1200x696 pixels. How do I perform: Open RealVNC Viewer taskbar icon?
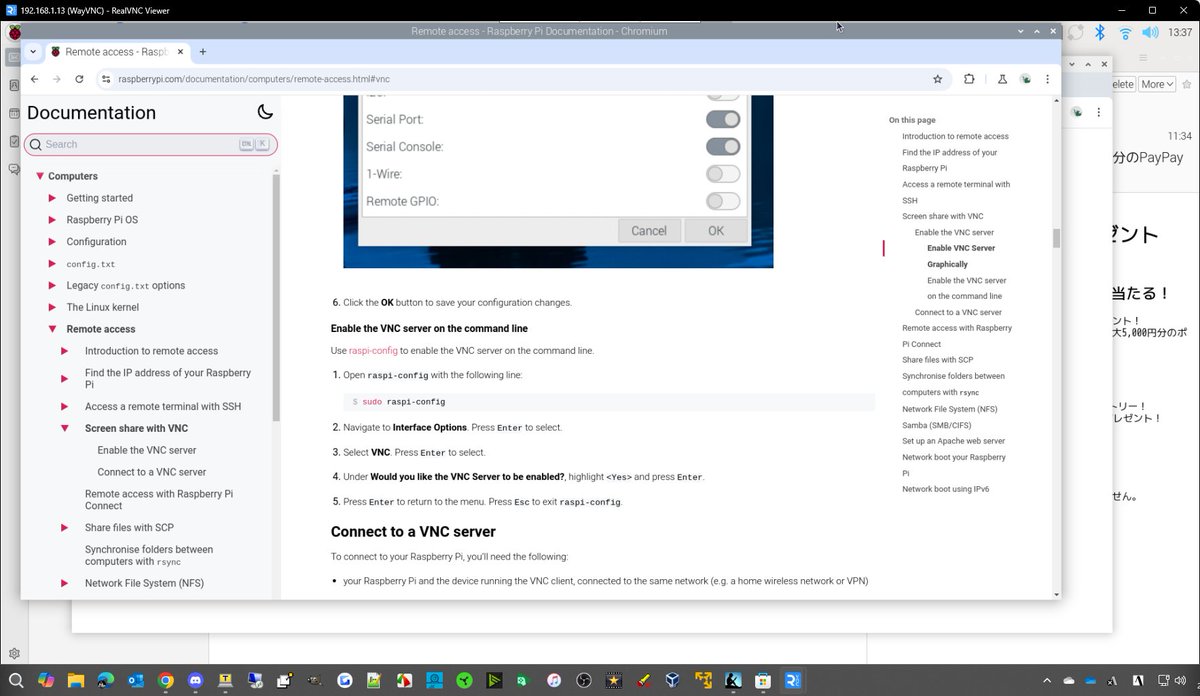pyautogui.click(x=792, y=680)
